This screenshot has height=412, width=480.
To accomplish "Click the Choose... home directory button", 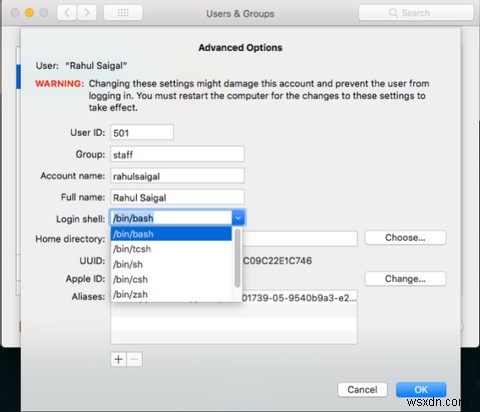I will coord(405,238).
